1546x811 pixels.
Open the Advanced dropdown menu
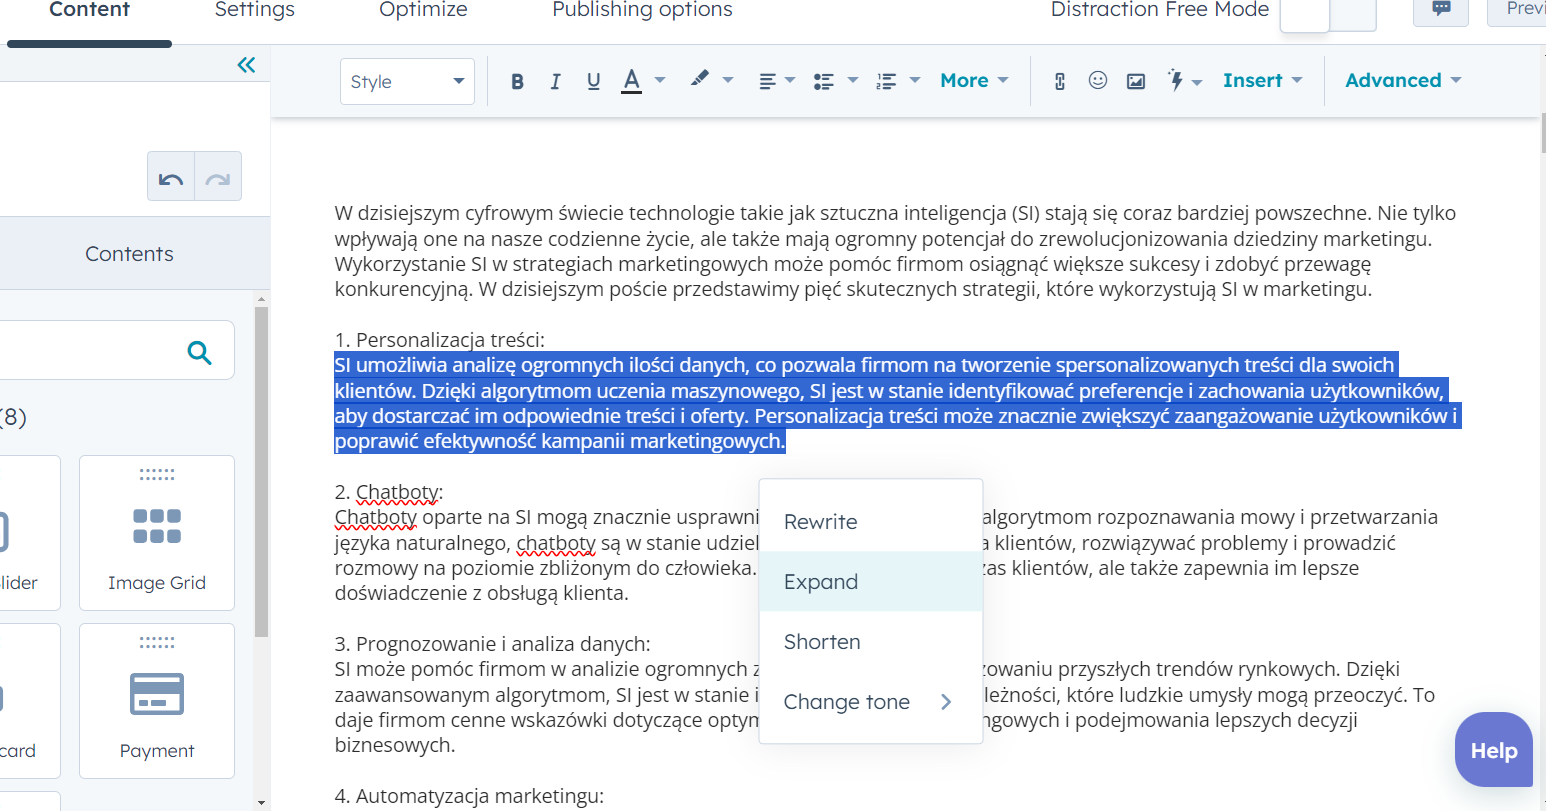[1403, 81]
